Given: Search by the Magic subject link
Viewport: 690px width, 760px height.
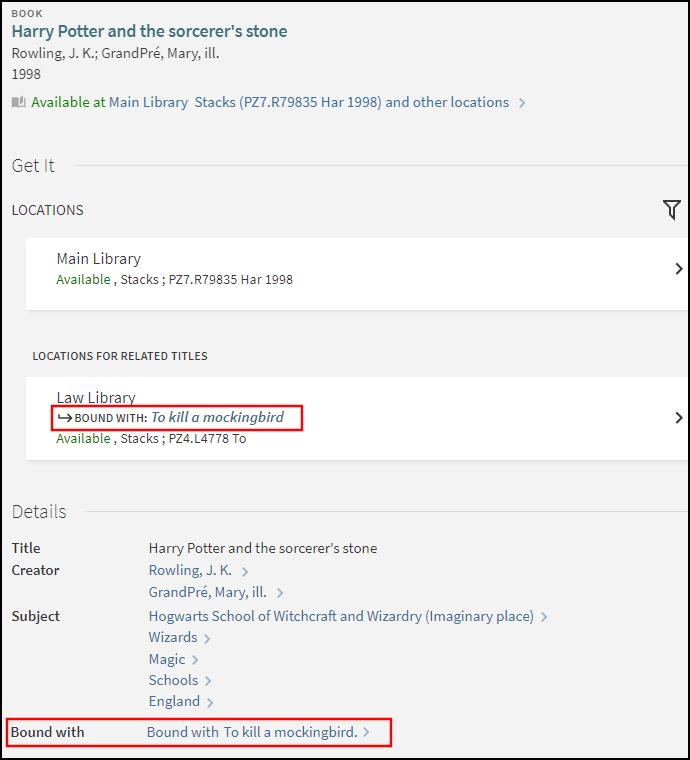Looking at the screenshot, I should pyautogui.click(x=167, y=659).
